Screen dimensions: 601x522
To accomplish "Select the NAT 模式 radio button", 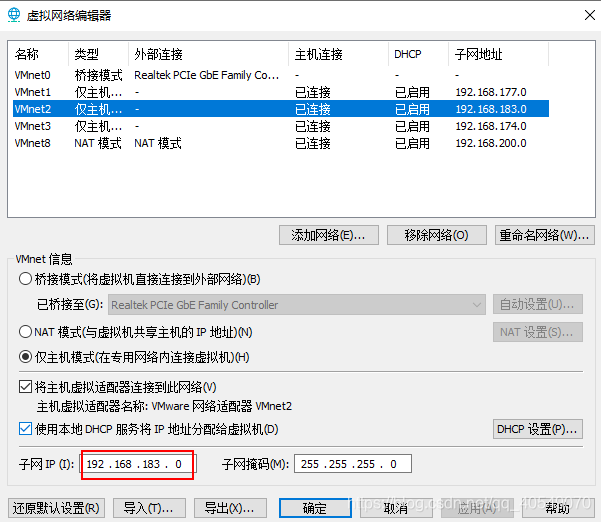I will pos(25,332).
